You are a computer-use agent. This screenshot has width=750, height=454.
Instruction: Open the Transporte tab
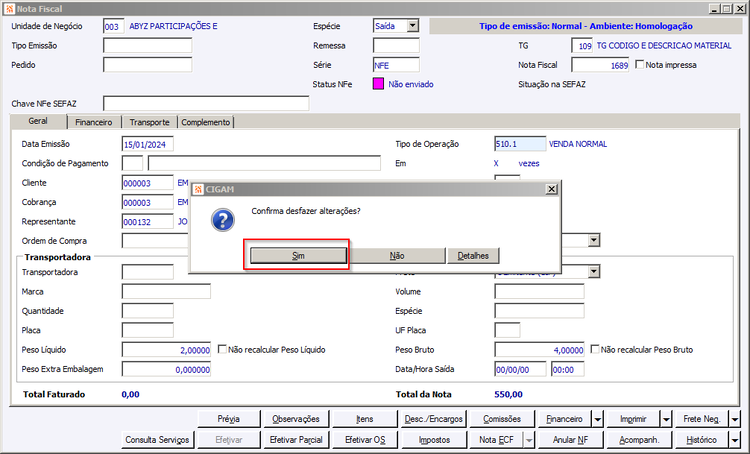point(149,122)
